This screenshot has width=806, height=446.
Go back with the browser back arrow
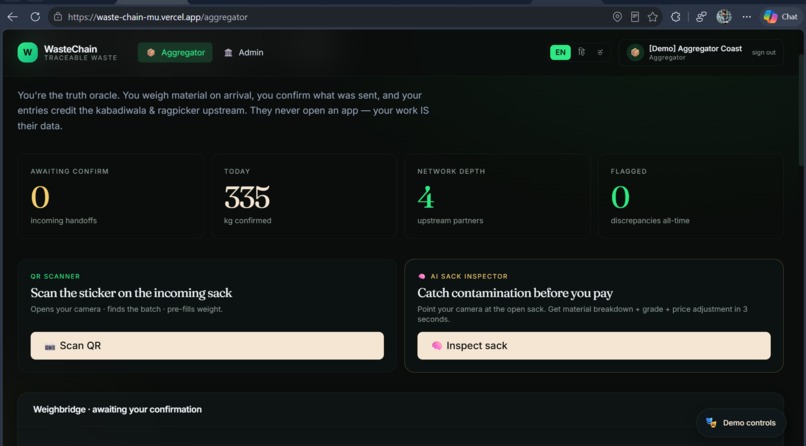coord(12,17)
